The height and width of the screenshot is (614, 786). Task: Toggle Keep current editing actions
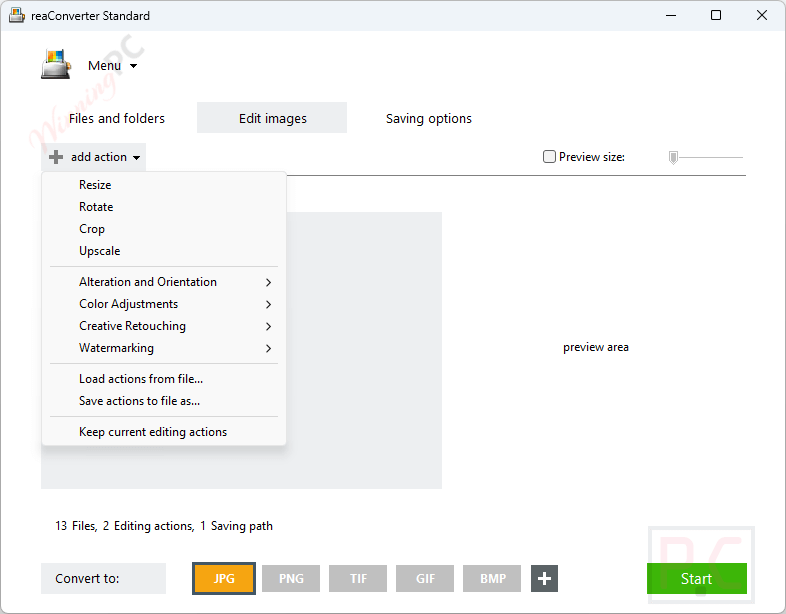pyautogui.click(x=164, y=432)
